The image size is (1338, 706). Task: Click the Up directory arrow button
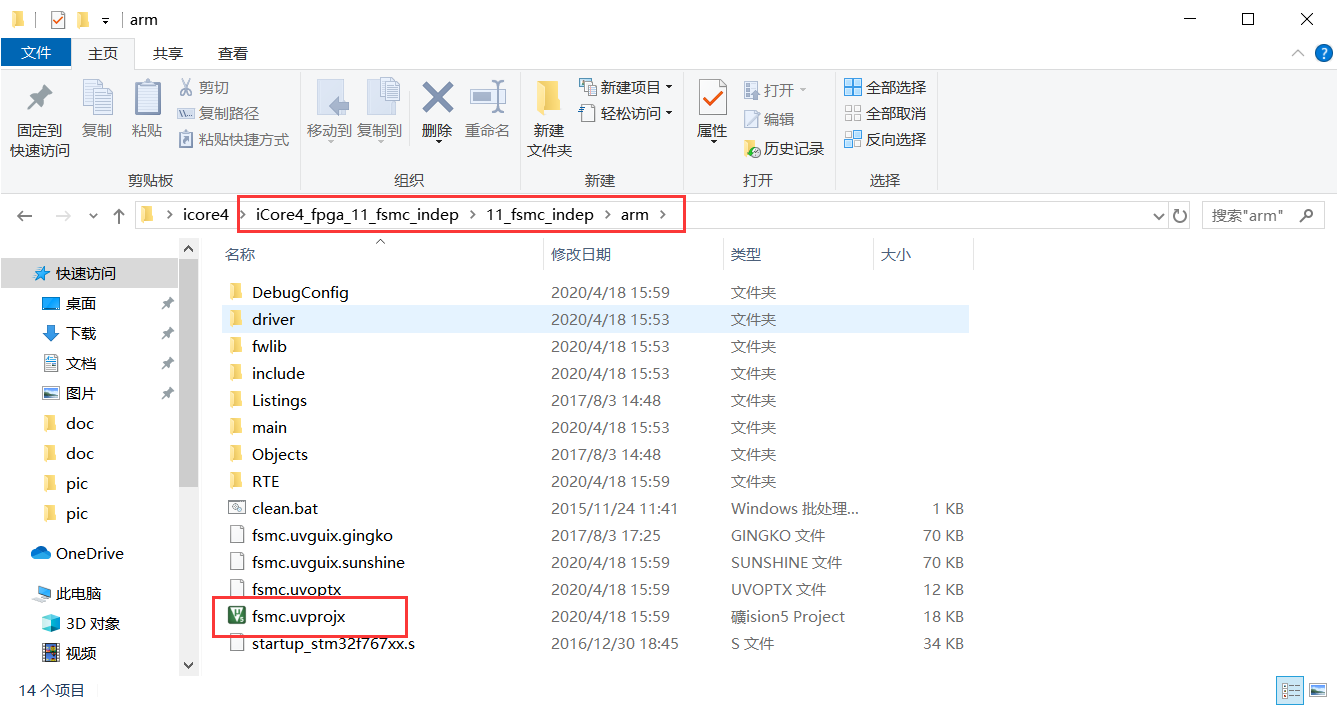point(119,216)
